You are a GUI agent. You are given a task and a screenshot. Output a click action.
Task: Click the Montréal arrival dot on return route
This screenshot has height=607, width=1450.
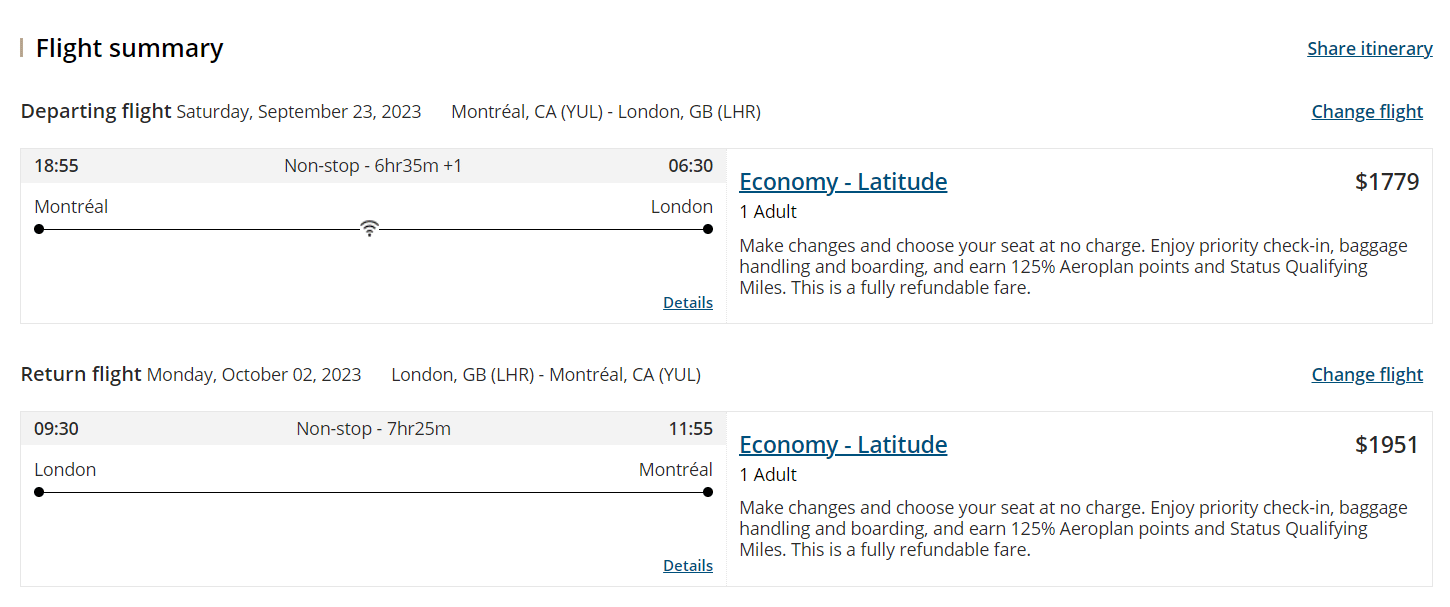pyautogui.click(x=708, y=492)
